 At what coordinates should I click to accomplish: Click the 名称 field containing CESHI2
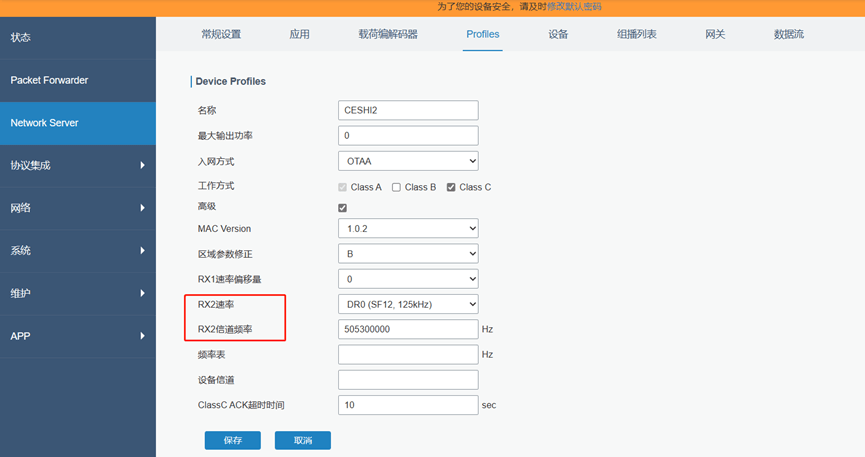(x=408, y=110)
